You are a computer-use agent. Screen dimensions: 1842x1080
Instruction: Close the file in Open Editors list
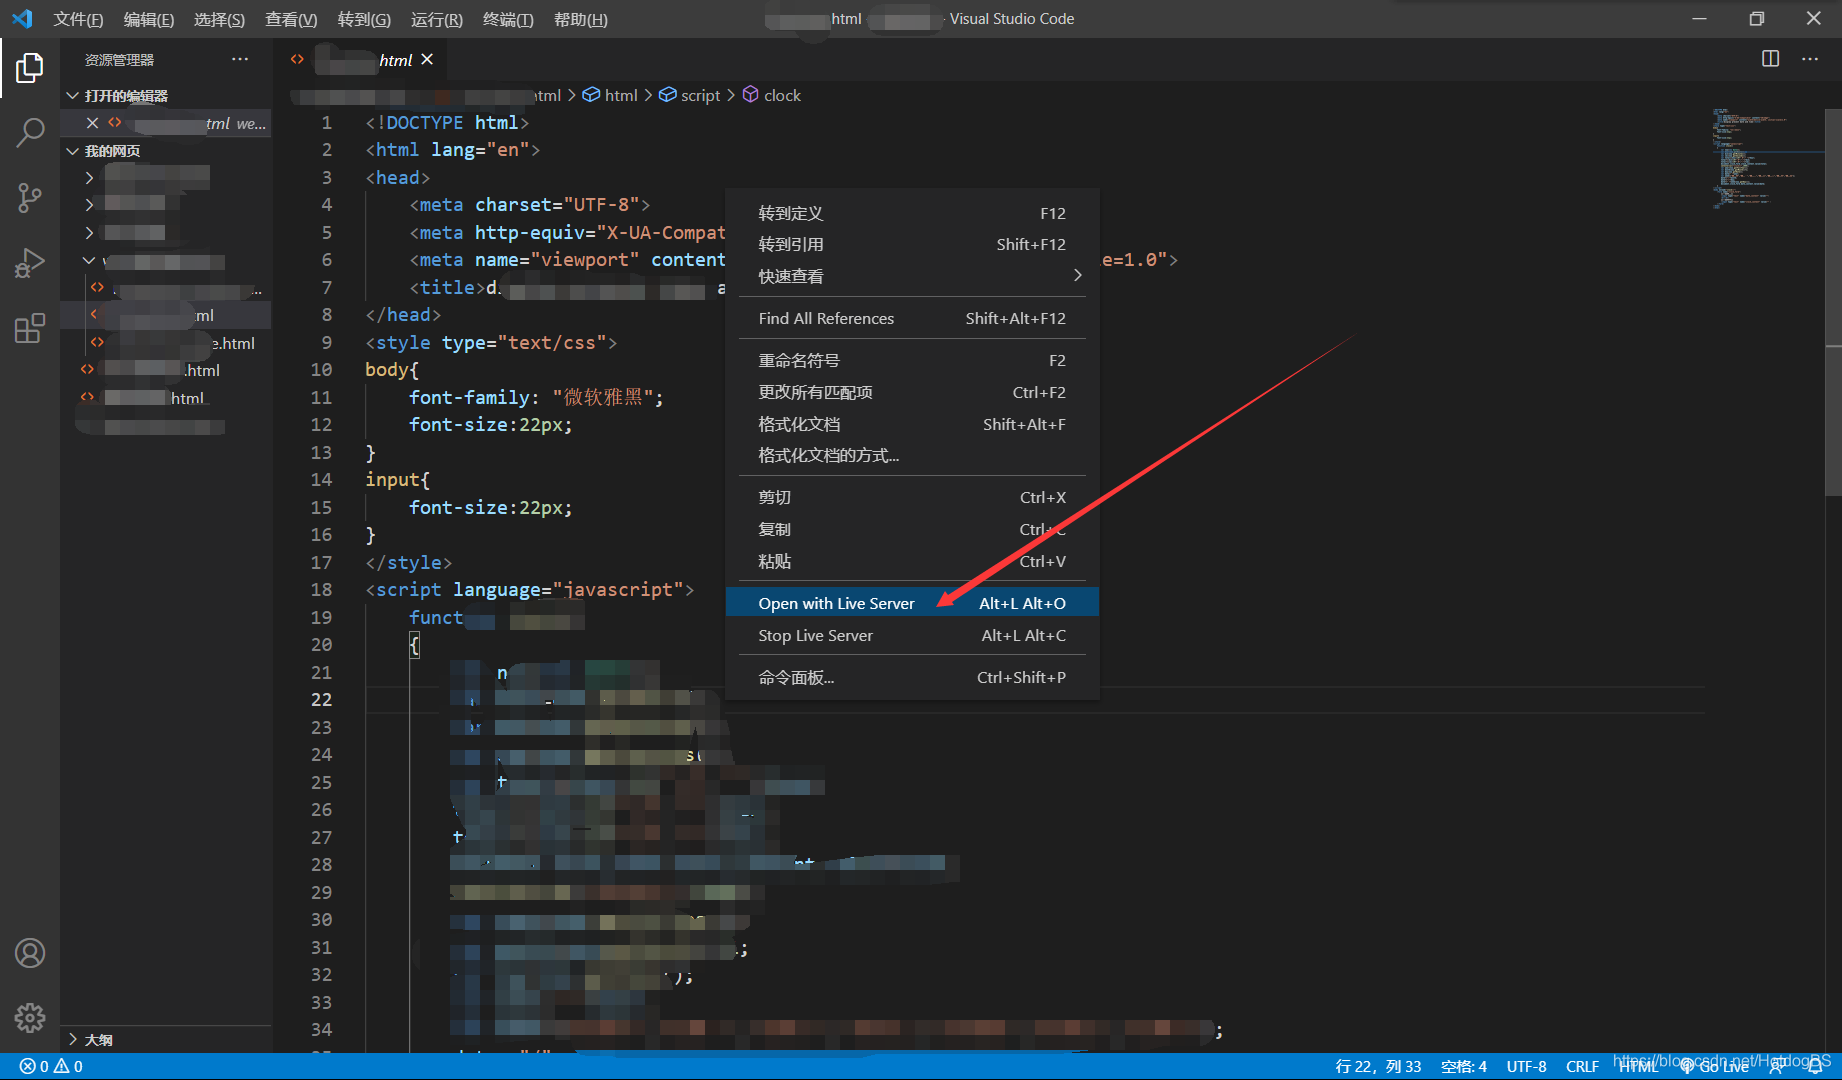[x=92, y=123]
